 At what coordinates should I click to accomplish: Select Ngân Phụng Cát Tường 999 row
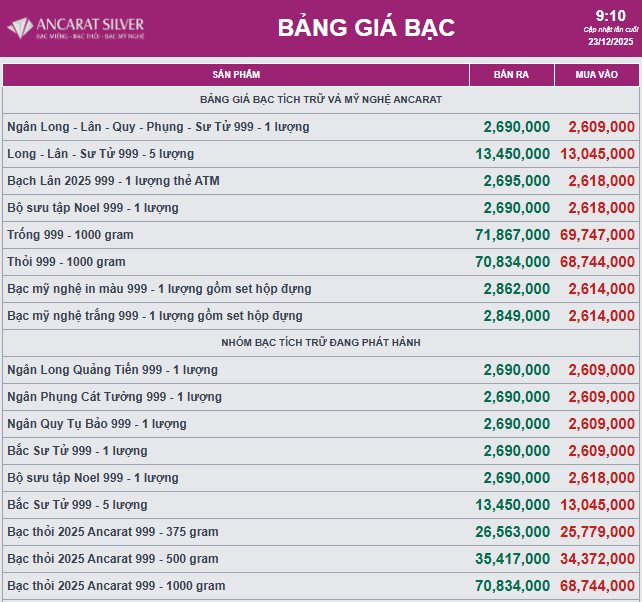(x=114, y=397)
